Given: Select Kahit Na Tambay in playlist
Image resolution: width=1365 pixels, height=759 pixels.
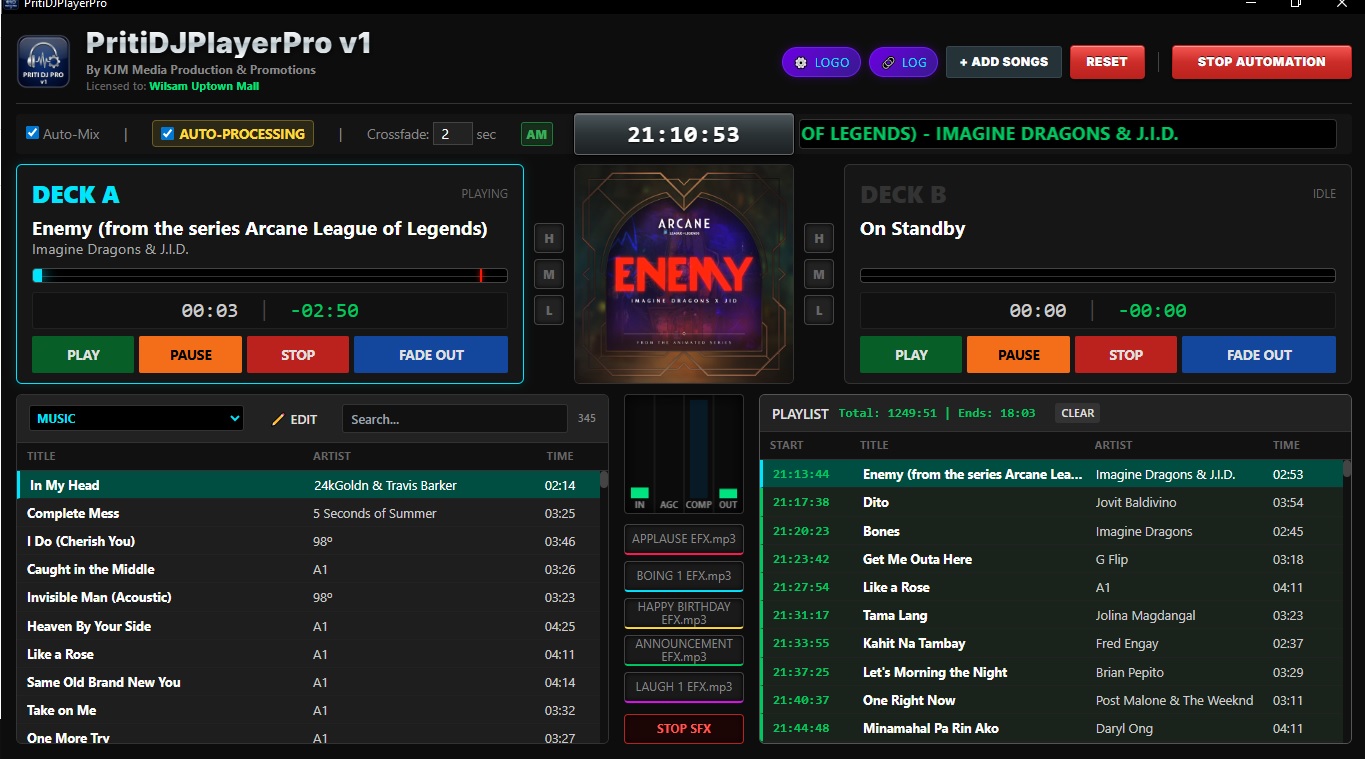Looking at the screenshot, I should (1051, 643).
